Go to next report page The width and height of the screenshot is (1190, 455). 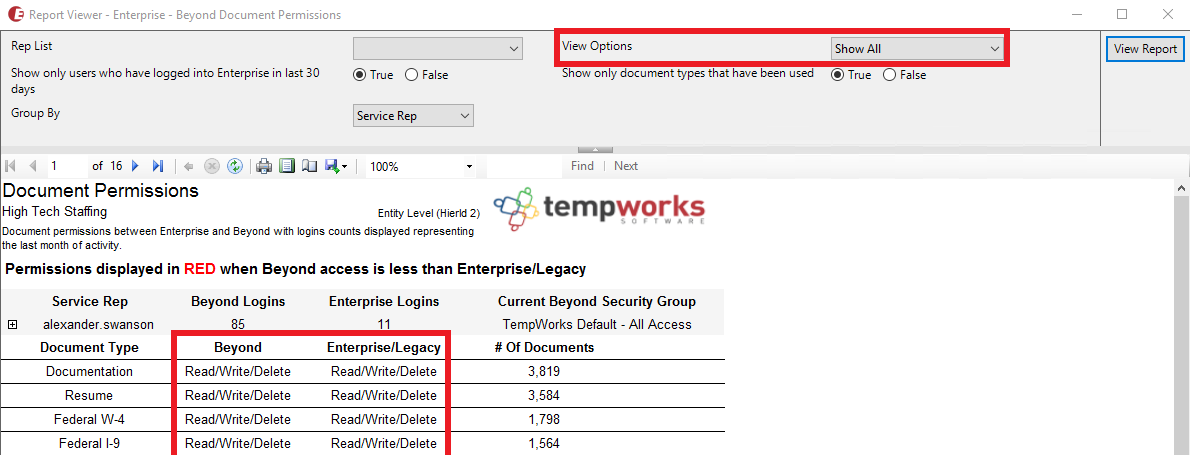coord(135,166)
